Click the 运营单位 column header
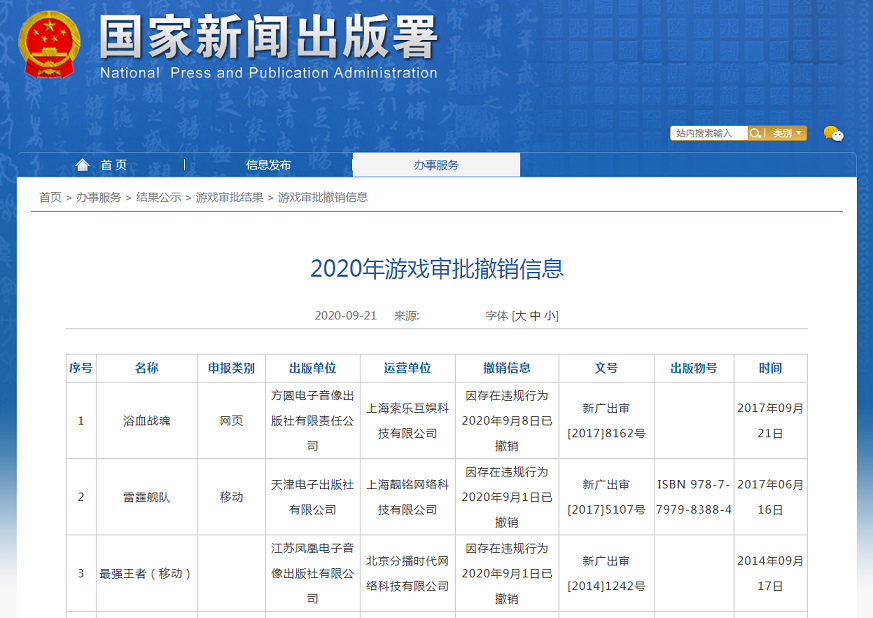This screenshot has width=873, height=618. click(x=407, y=368)
